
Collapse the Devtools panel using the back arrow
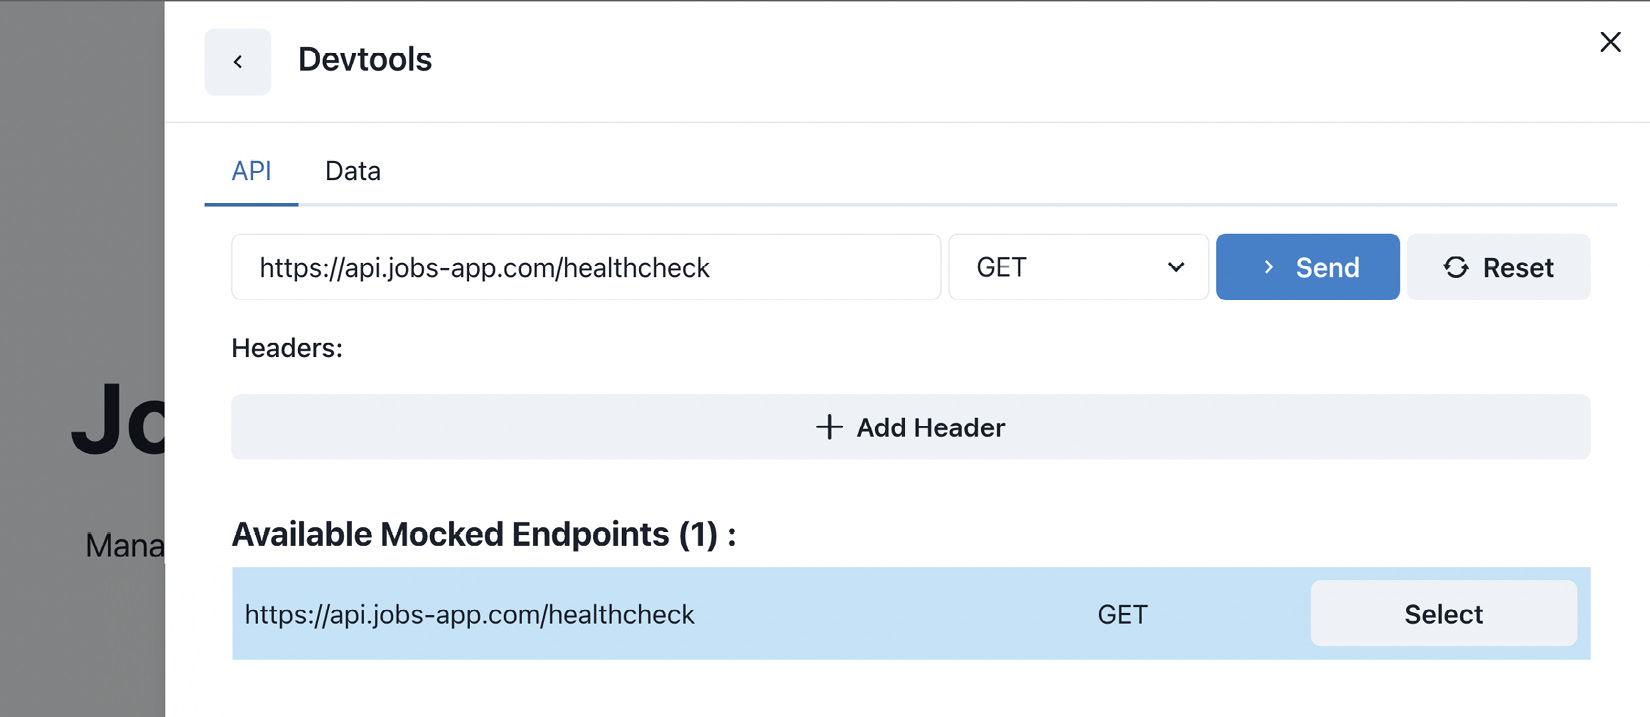pos(238,61)
